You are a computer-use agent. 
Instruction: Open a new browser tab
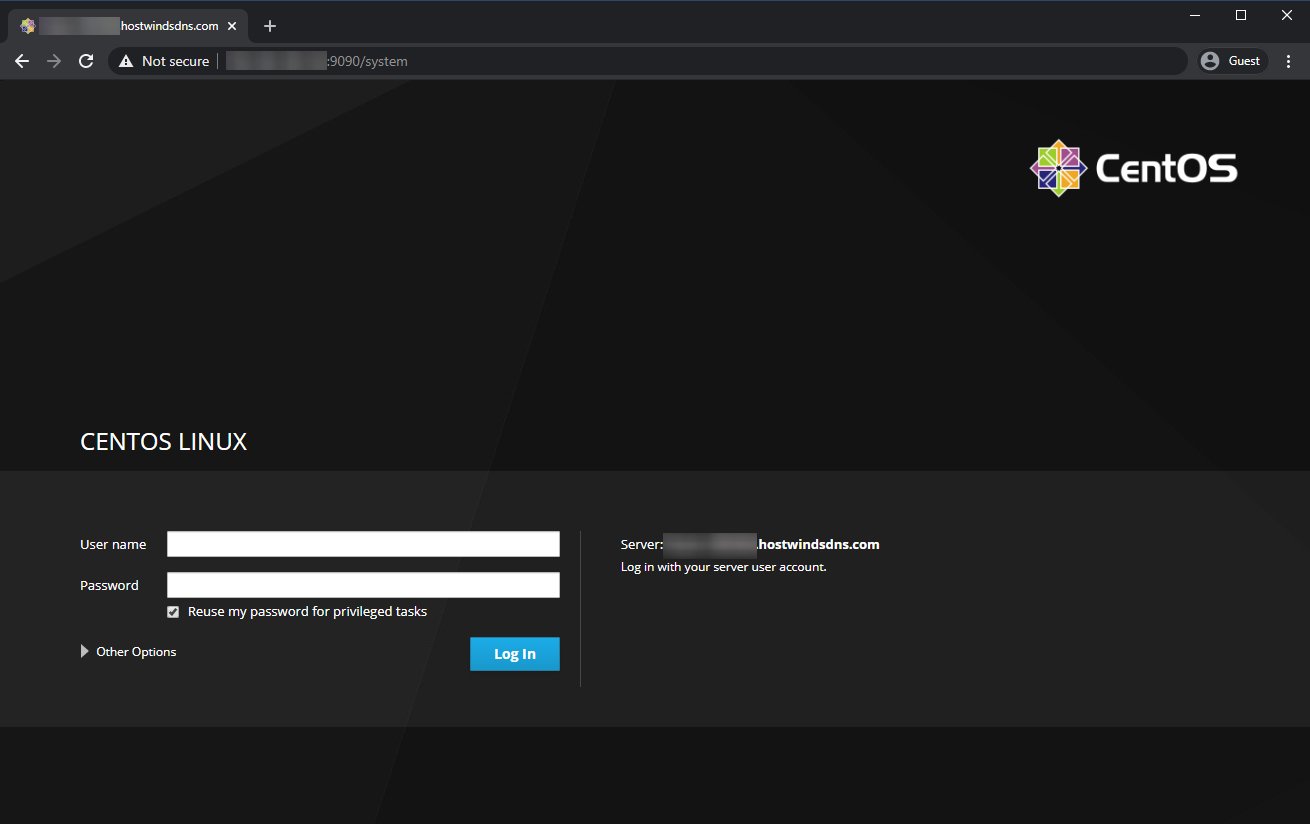coord(269,26)
